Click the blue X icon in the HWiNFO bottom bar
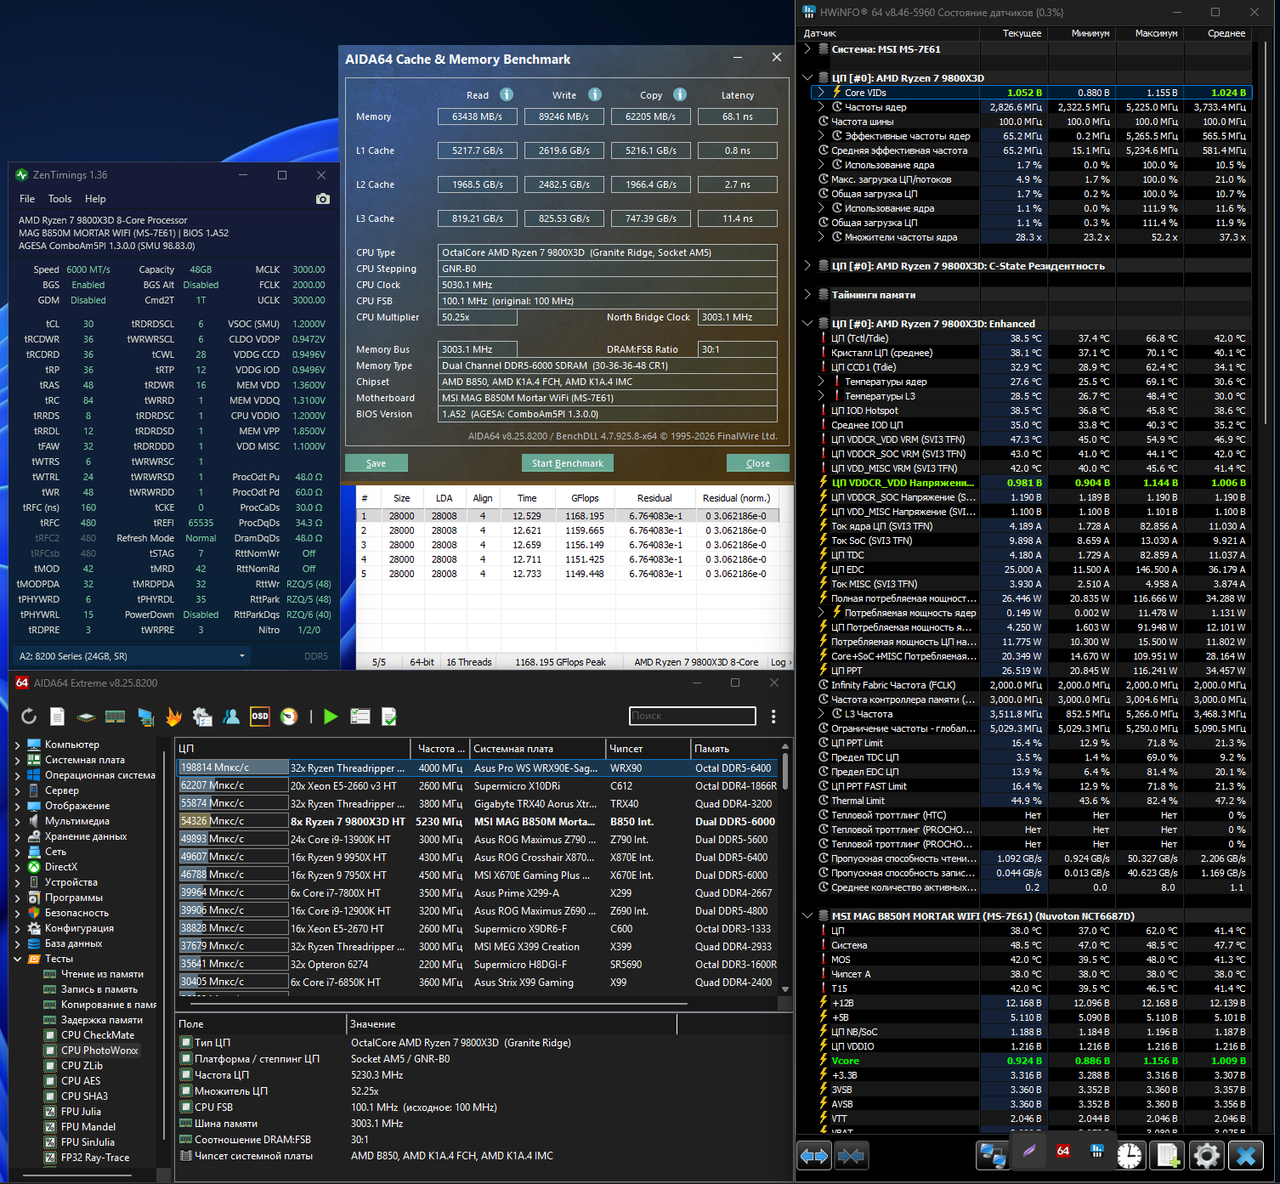The image size is (1280, 1184). click(x=1246, y=1156)
